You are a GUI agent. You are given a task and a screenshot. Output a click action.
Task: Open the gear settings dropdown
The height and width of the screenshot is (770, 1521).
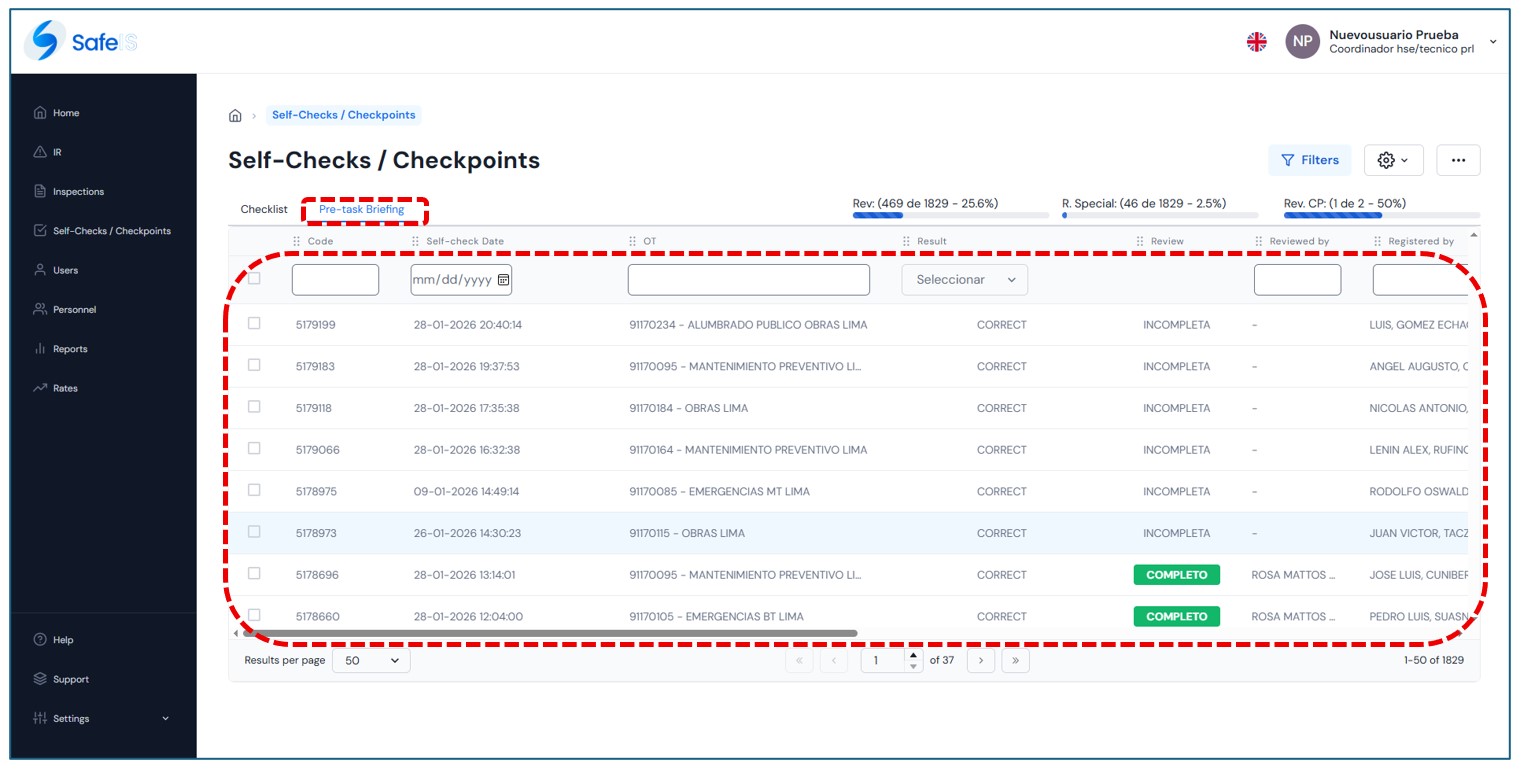tap(1393, 160)
